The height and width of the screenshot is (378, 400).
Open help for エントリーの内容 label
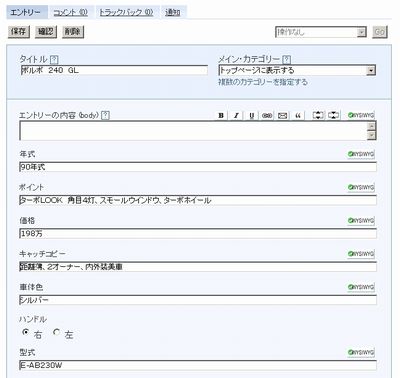coord(105,115)
